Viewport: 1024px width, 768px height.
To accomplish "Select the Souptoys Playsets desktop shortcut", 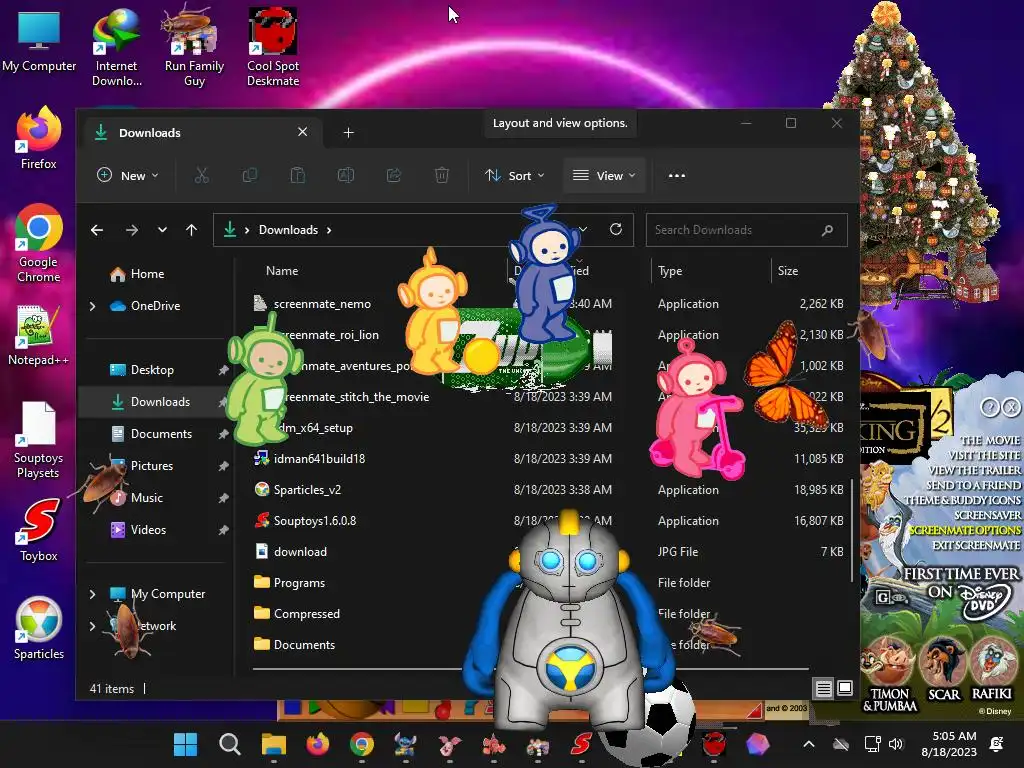I will tap(39, 440).
